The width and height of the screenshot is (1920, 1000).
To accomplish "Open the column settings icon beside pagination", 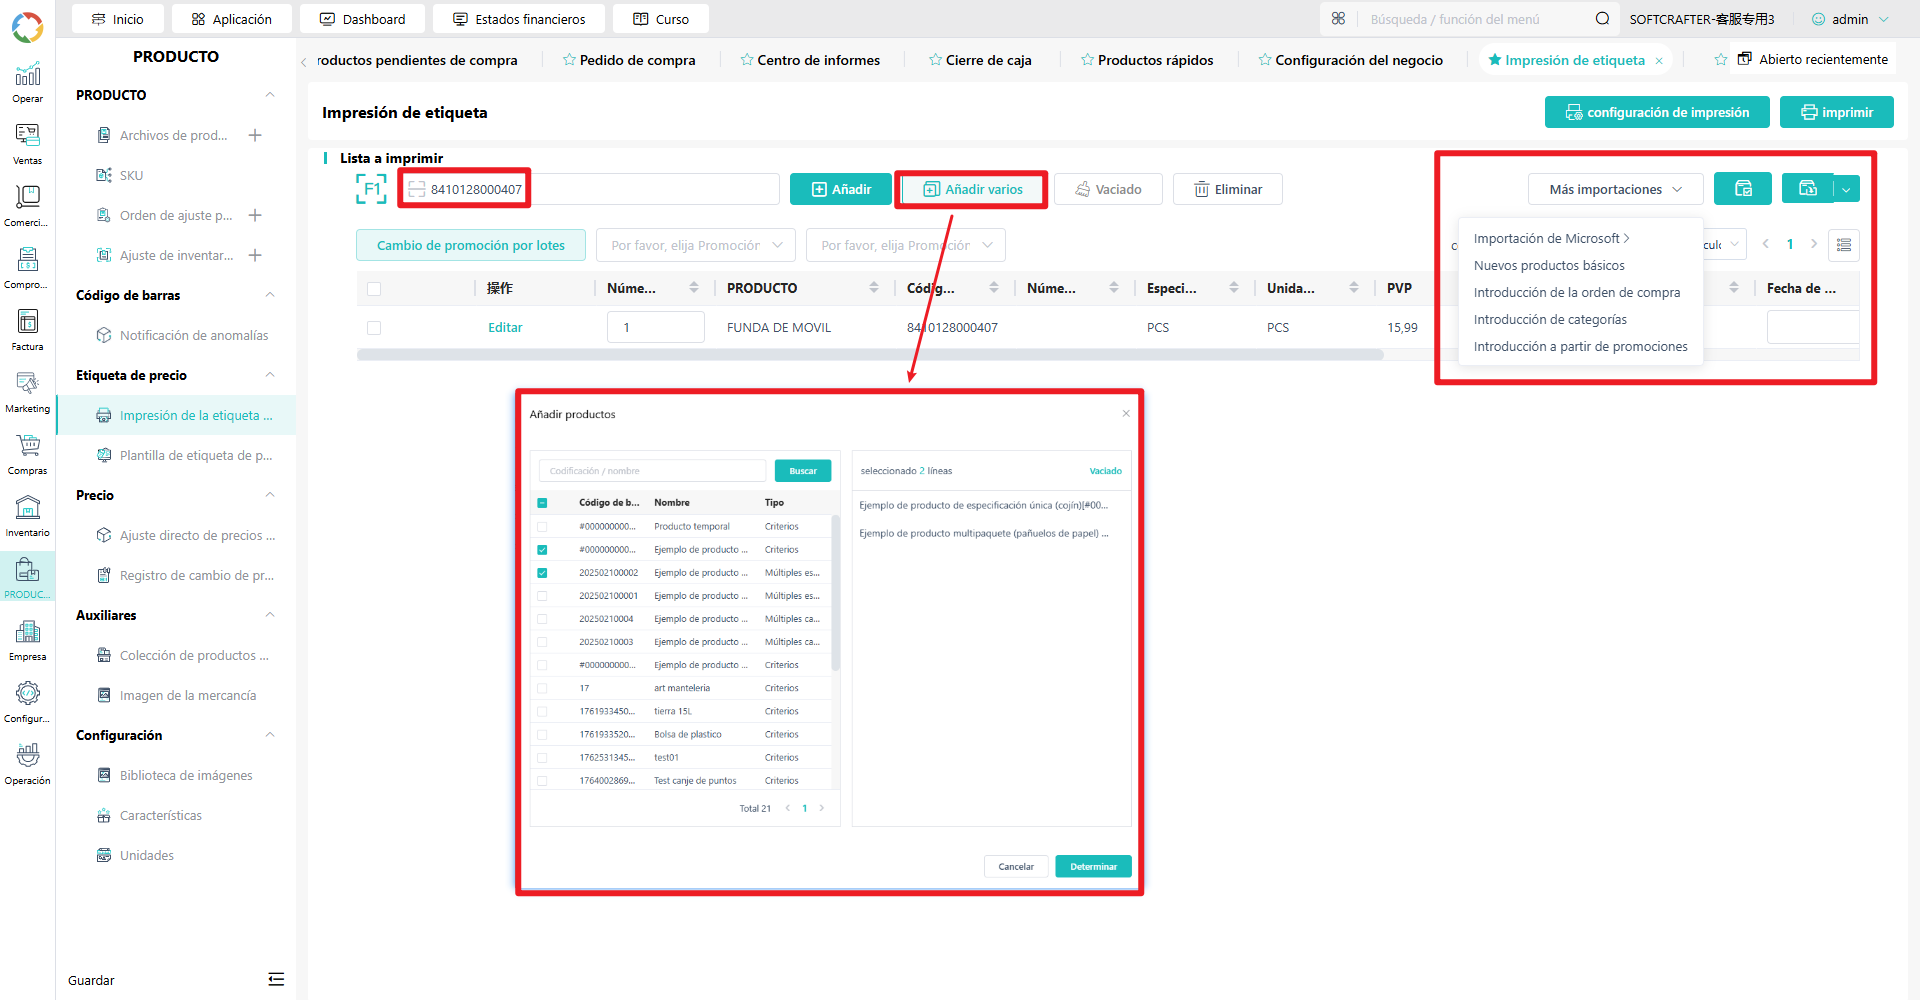I will pyautogui.click(x=1844, y=245).
